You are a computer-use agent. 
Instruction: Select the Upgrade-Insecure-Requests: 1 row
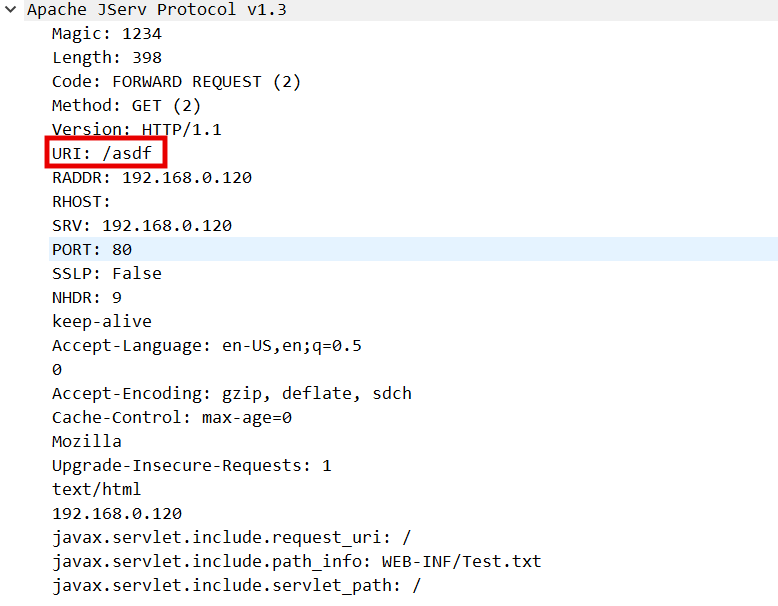click(x=191, y=465)
